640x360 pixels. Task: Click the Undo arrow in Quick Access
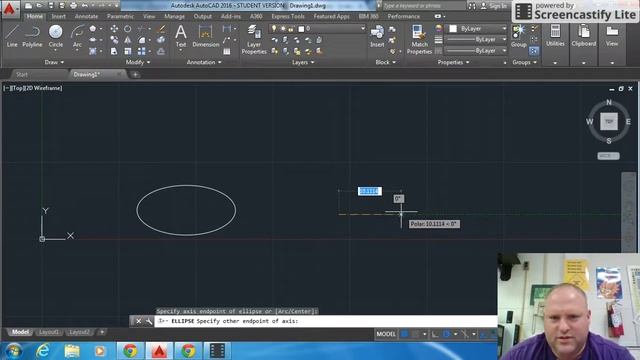(x=85, y=6)
